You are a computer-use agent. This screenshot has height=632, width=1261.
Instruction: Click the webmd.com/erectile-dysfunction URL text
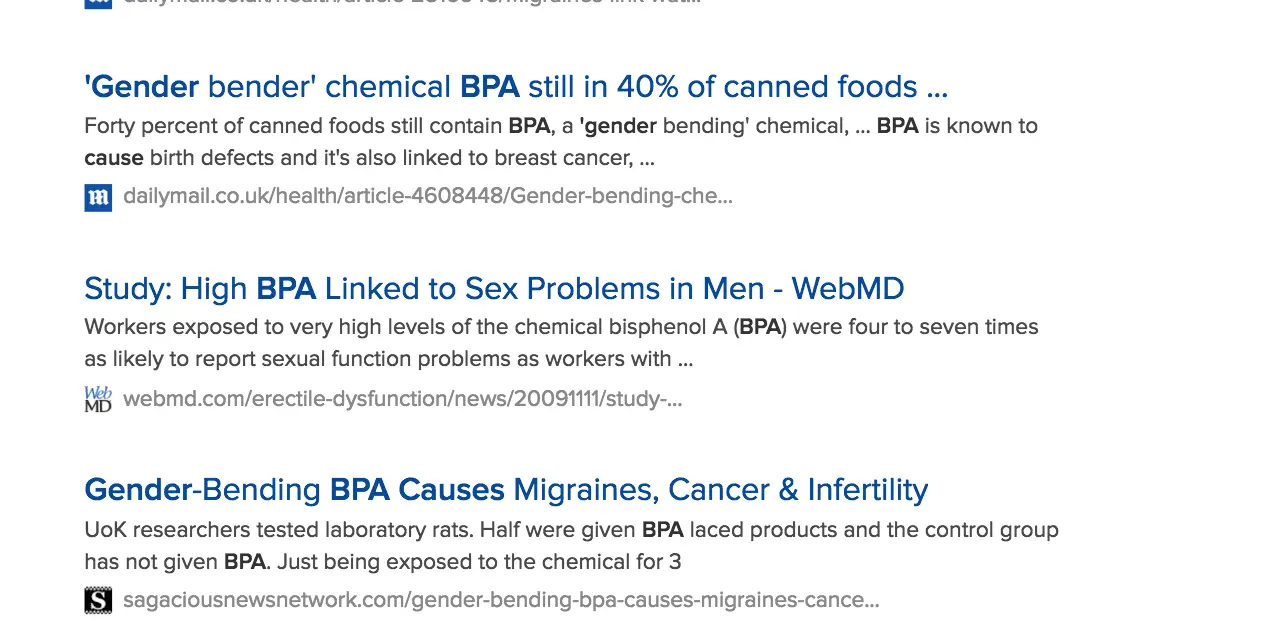(x=402, y=399)
